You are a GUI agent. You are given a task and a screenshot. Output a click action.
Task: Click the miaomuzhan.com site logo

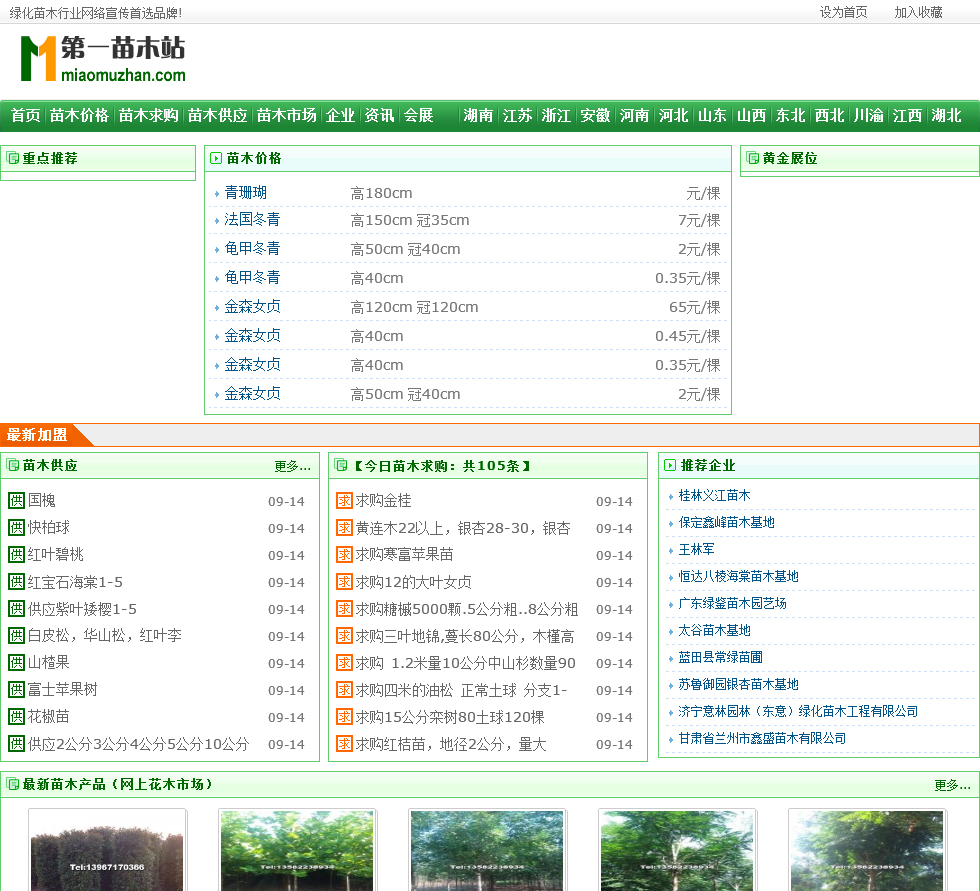[x=102, y=59]
